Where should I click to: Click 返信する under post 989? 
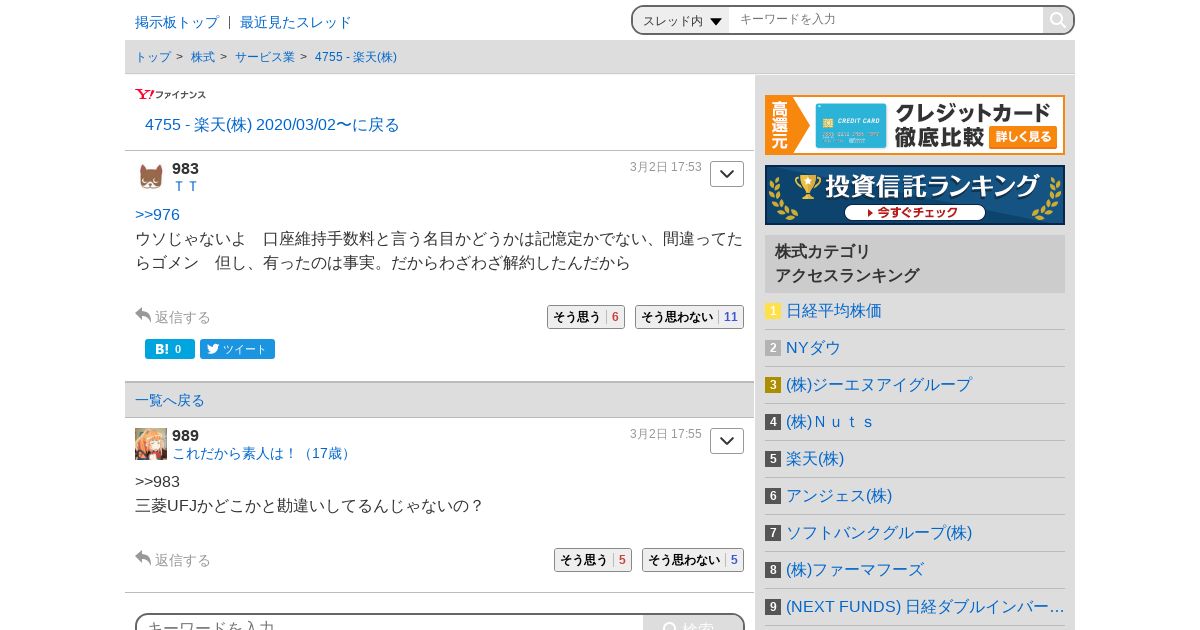[173, 560]
